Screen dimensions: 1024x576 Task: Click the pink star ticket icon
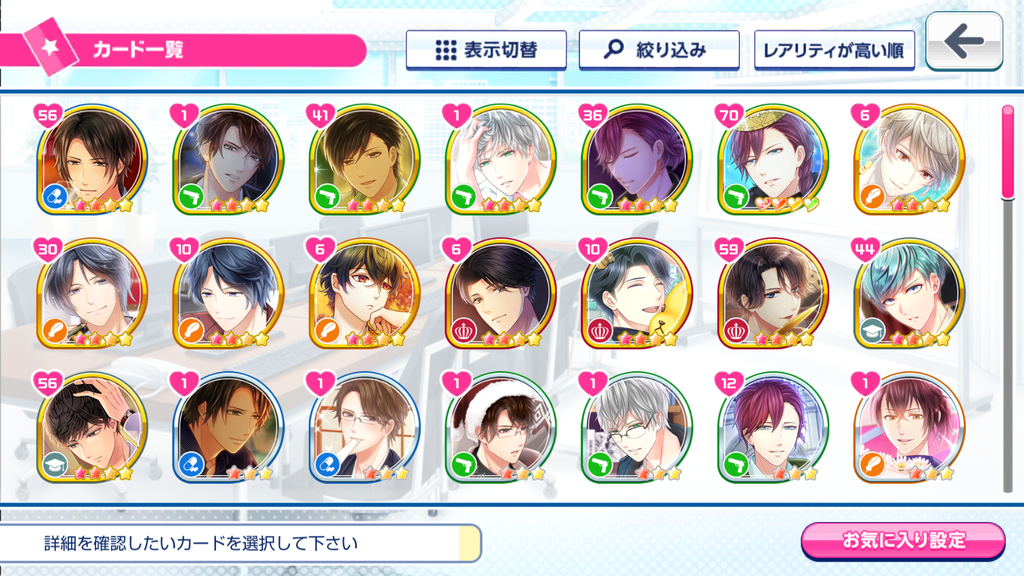(x=51, y=47)
